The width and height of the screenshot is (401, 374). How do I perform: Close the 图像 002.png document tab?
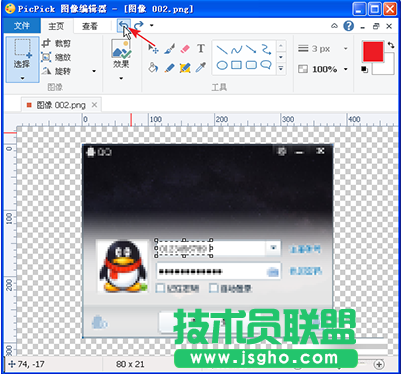coord(94,105)
